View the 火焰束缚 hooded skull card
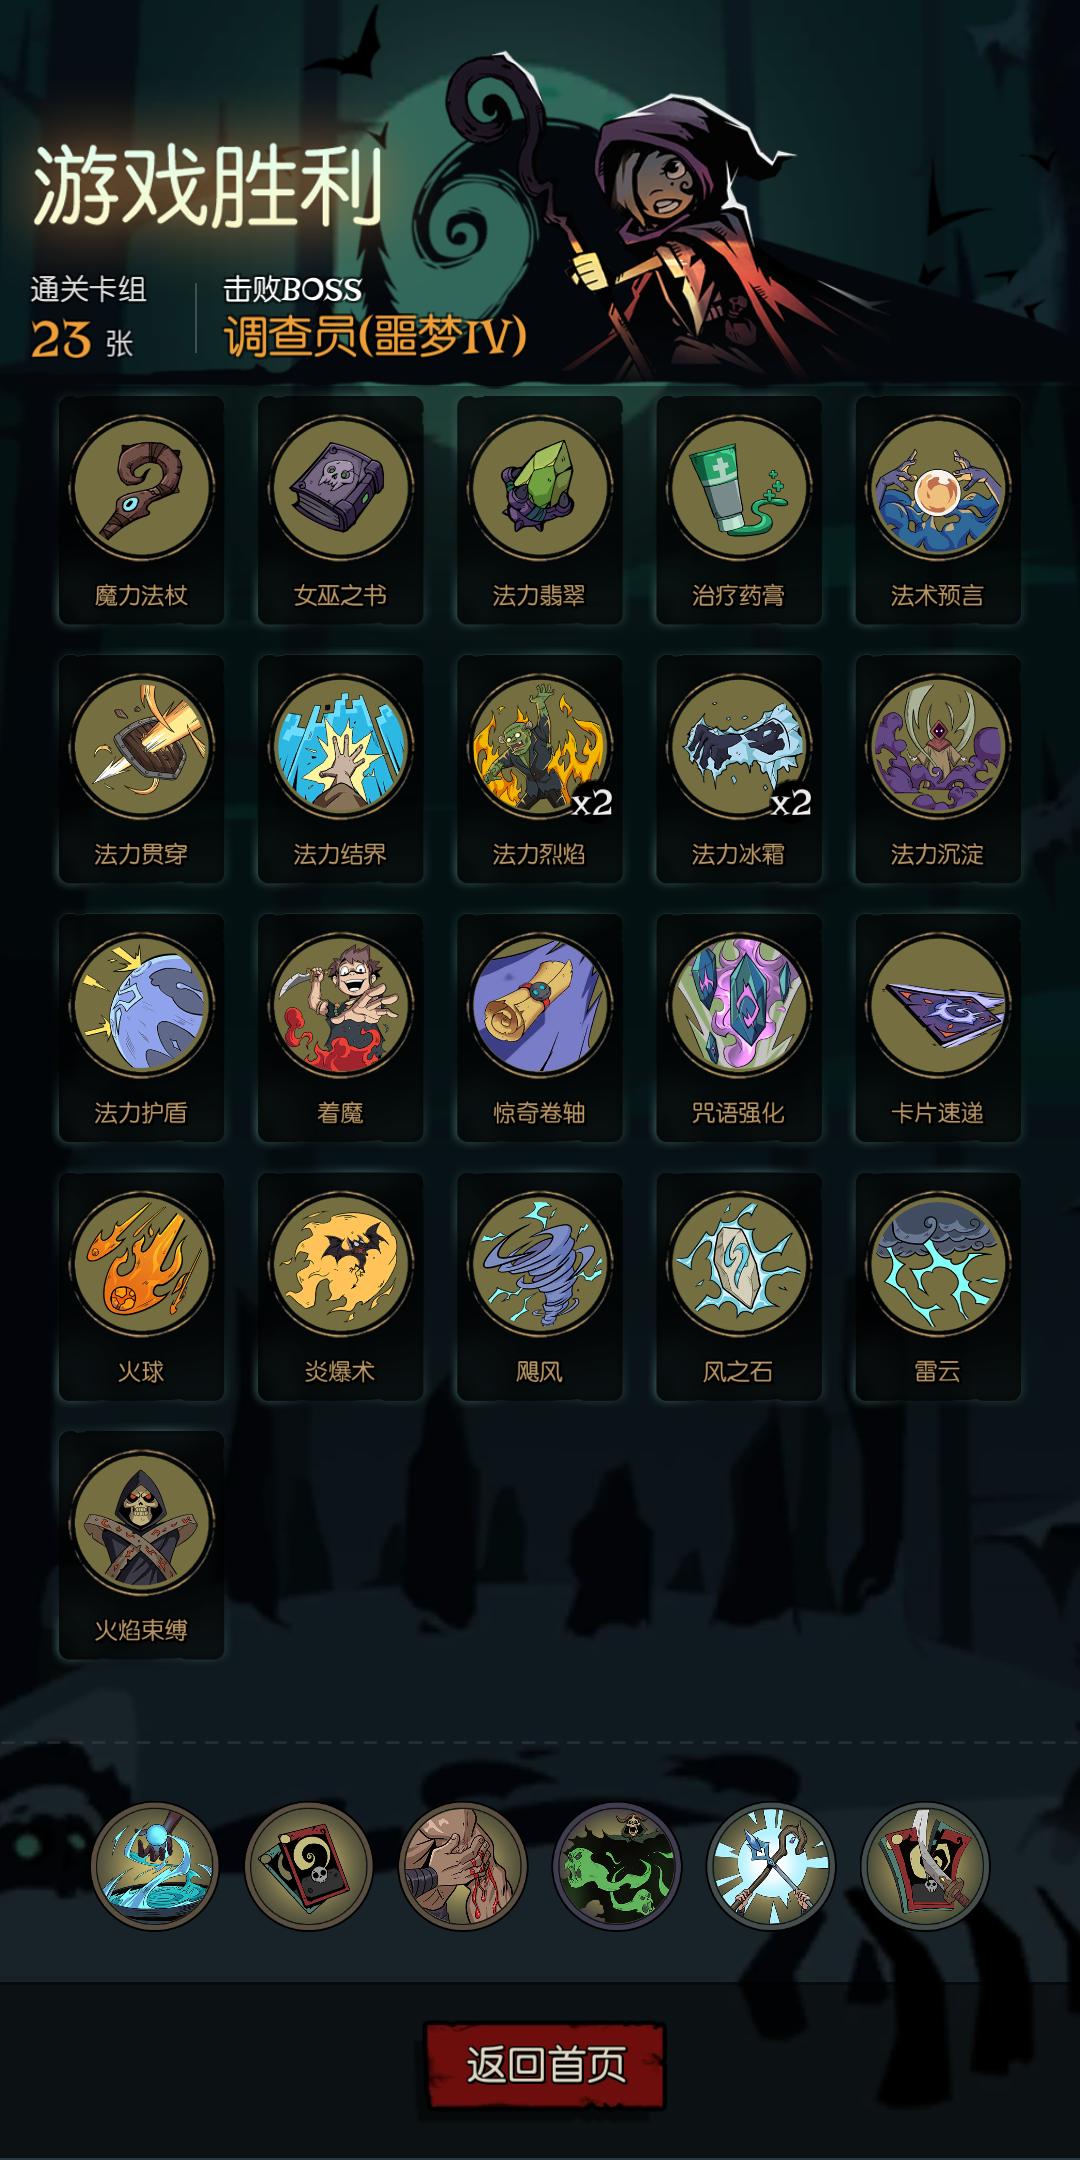Screen dimensions: 1080x2160 (141, 1546)
